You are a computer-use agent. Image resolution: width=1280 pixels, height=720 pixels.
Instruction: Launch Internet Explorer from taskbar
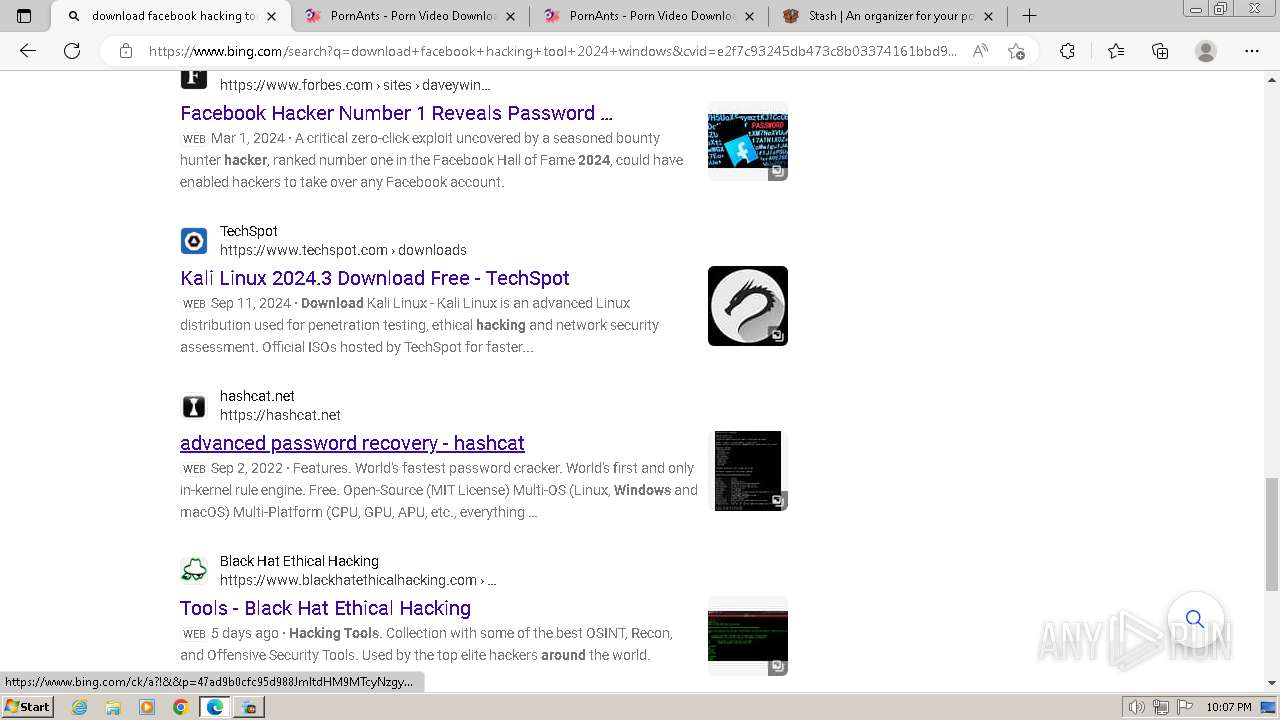(x=80, y=707)
